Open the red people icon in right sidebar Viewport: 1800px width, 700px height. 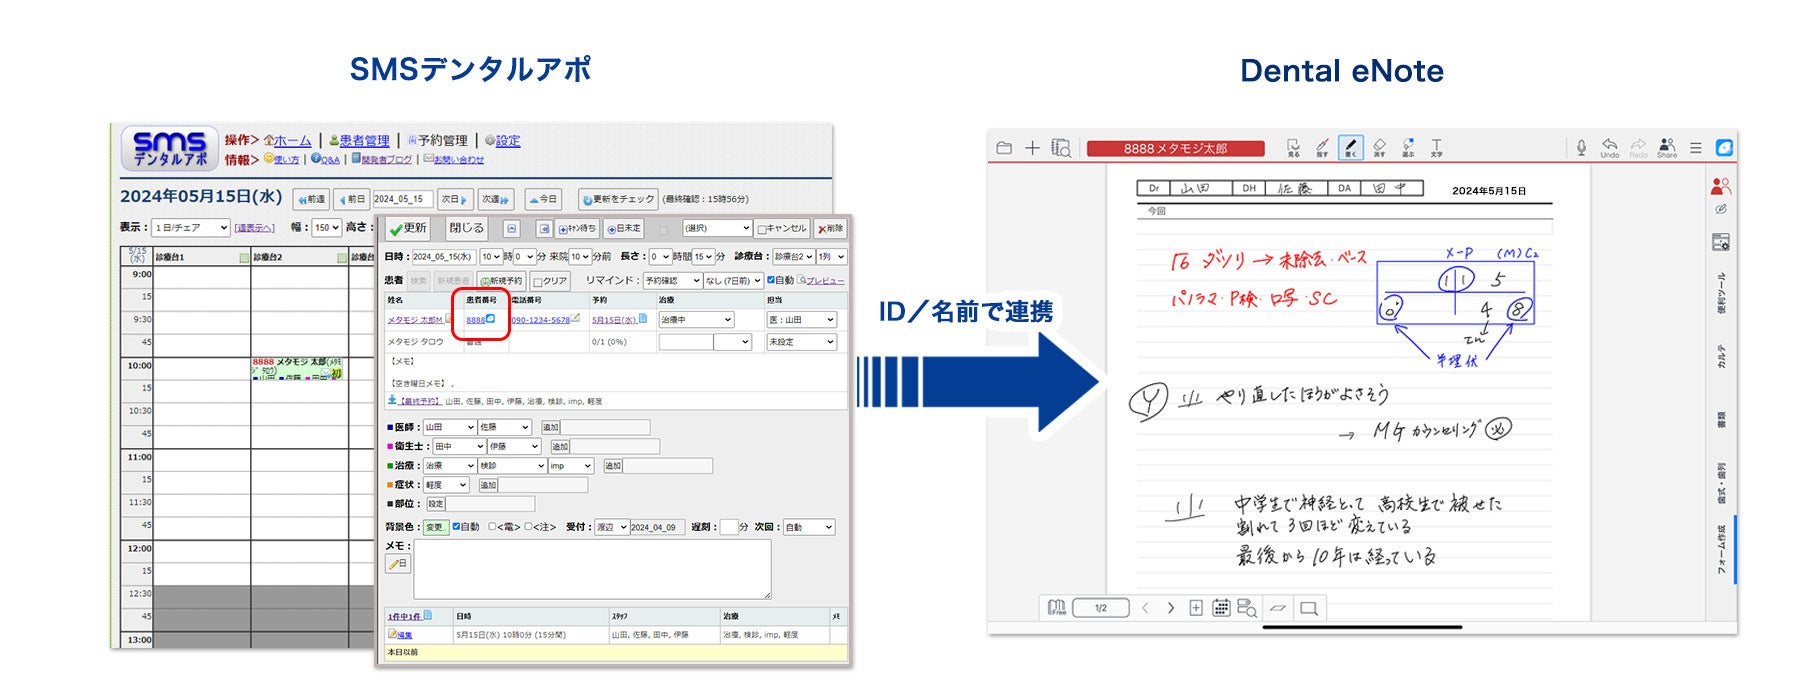pyautogui.click(x=1721, y=186)
